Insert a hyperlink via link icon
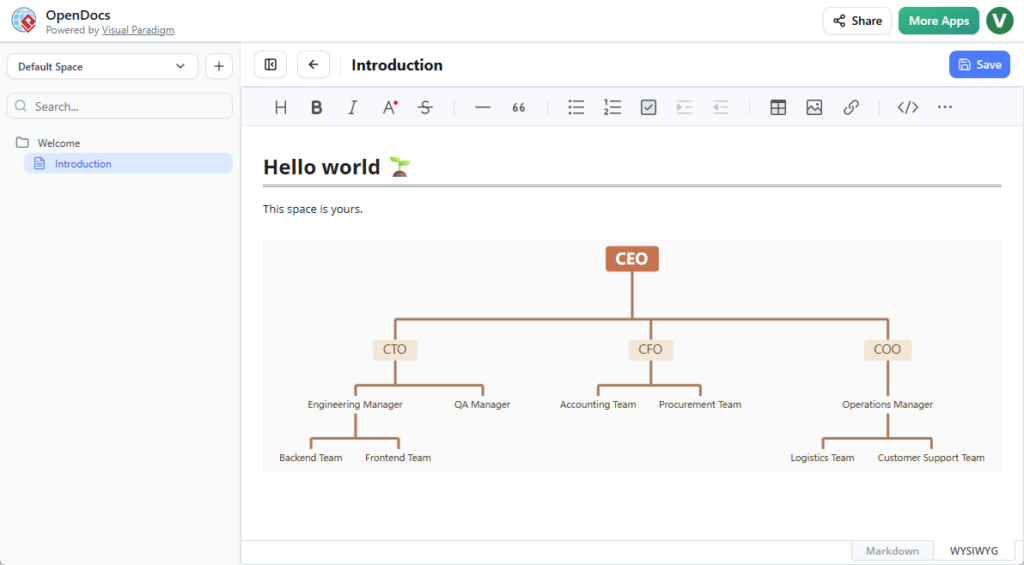This screenshot has width=1024, height=565. click(851, 108)
